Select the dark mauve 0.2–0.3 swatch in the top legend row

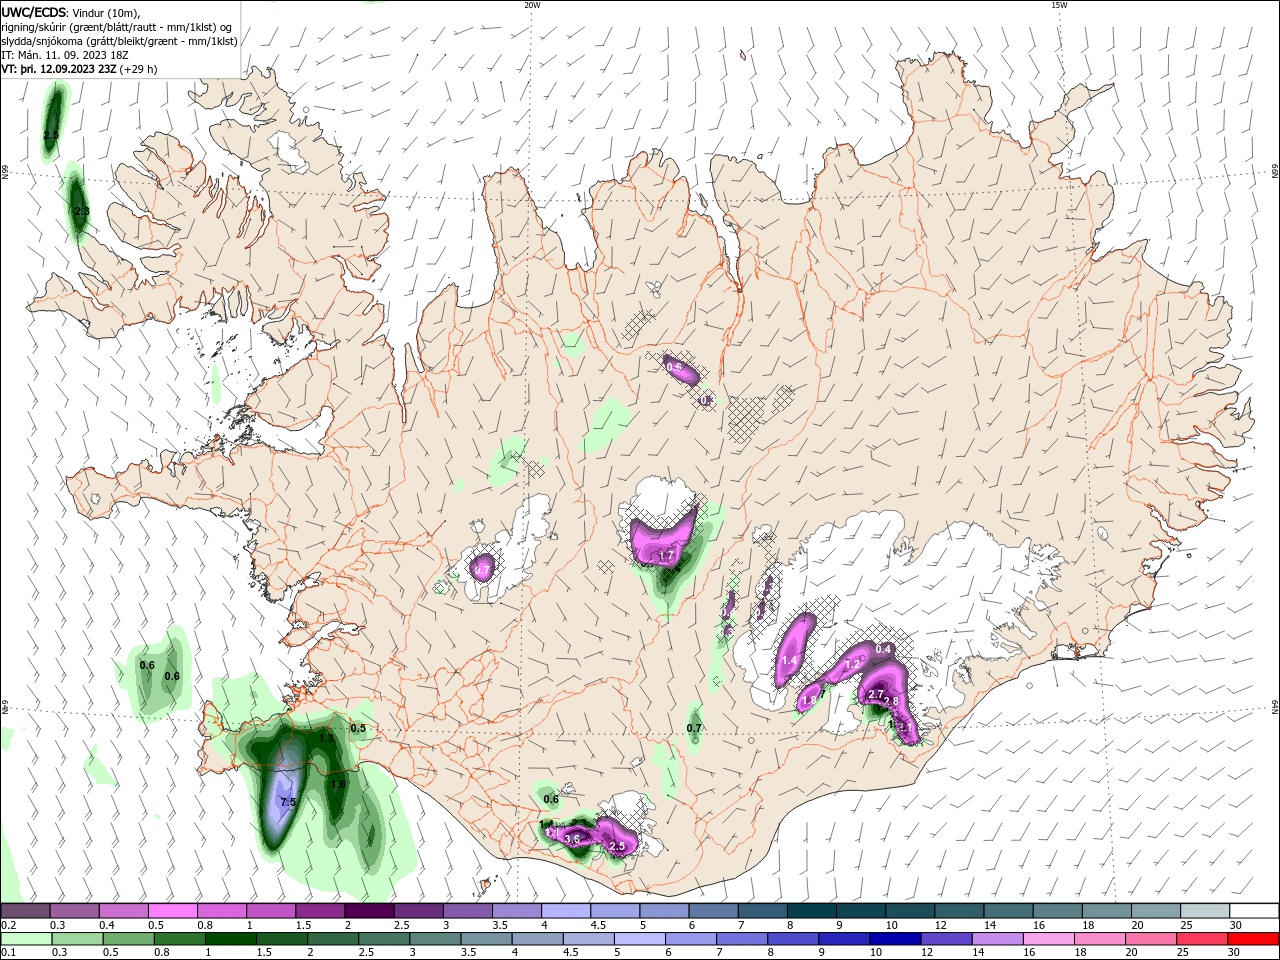pos(25,911)
